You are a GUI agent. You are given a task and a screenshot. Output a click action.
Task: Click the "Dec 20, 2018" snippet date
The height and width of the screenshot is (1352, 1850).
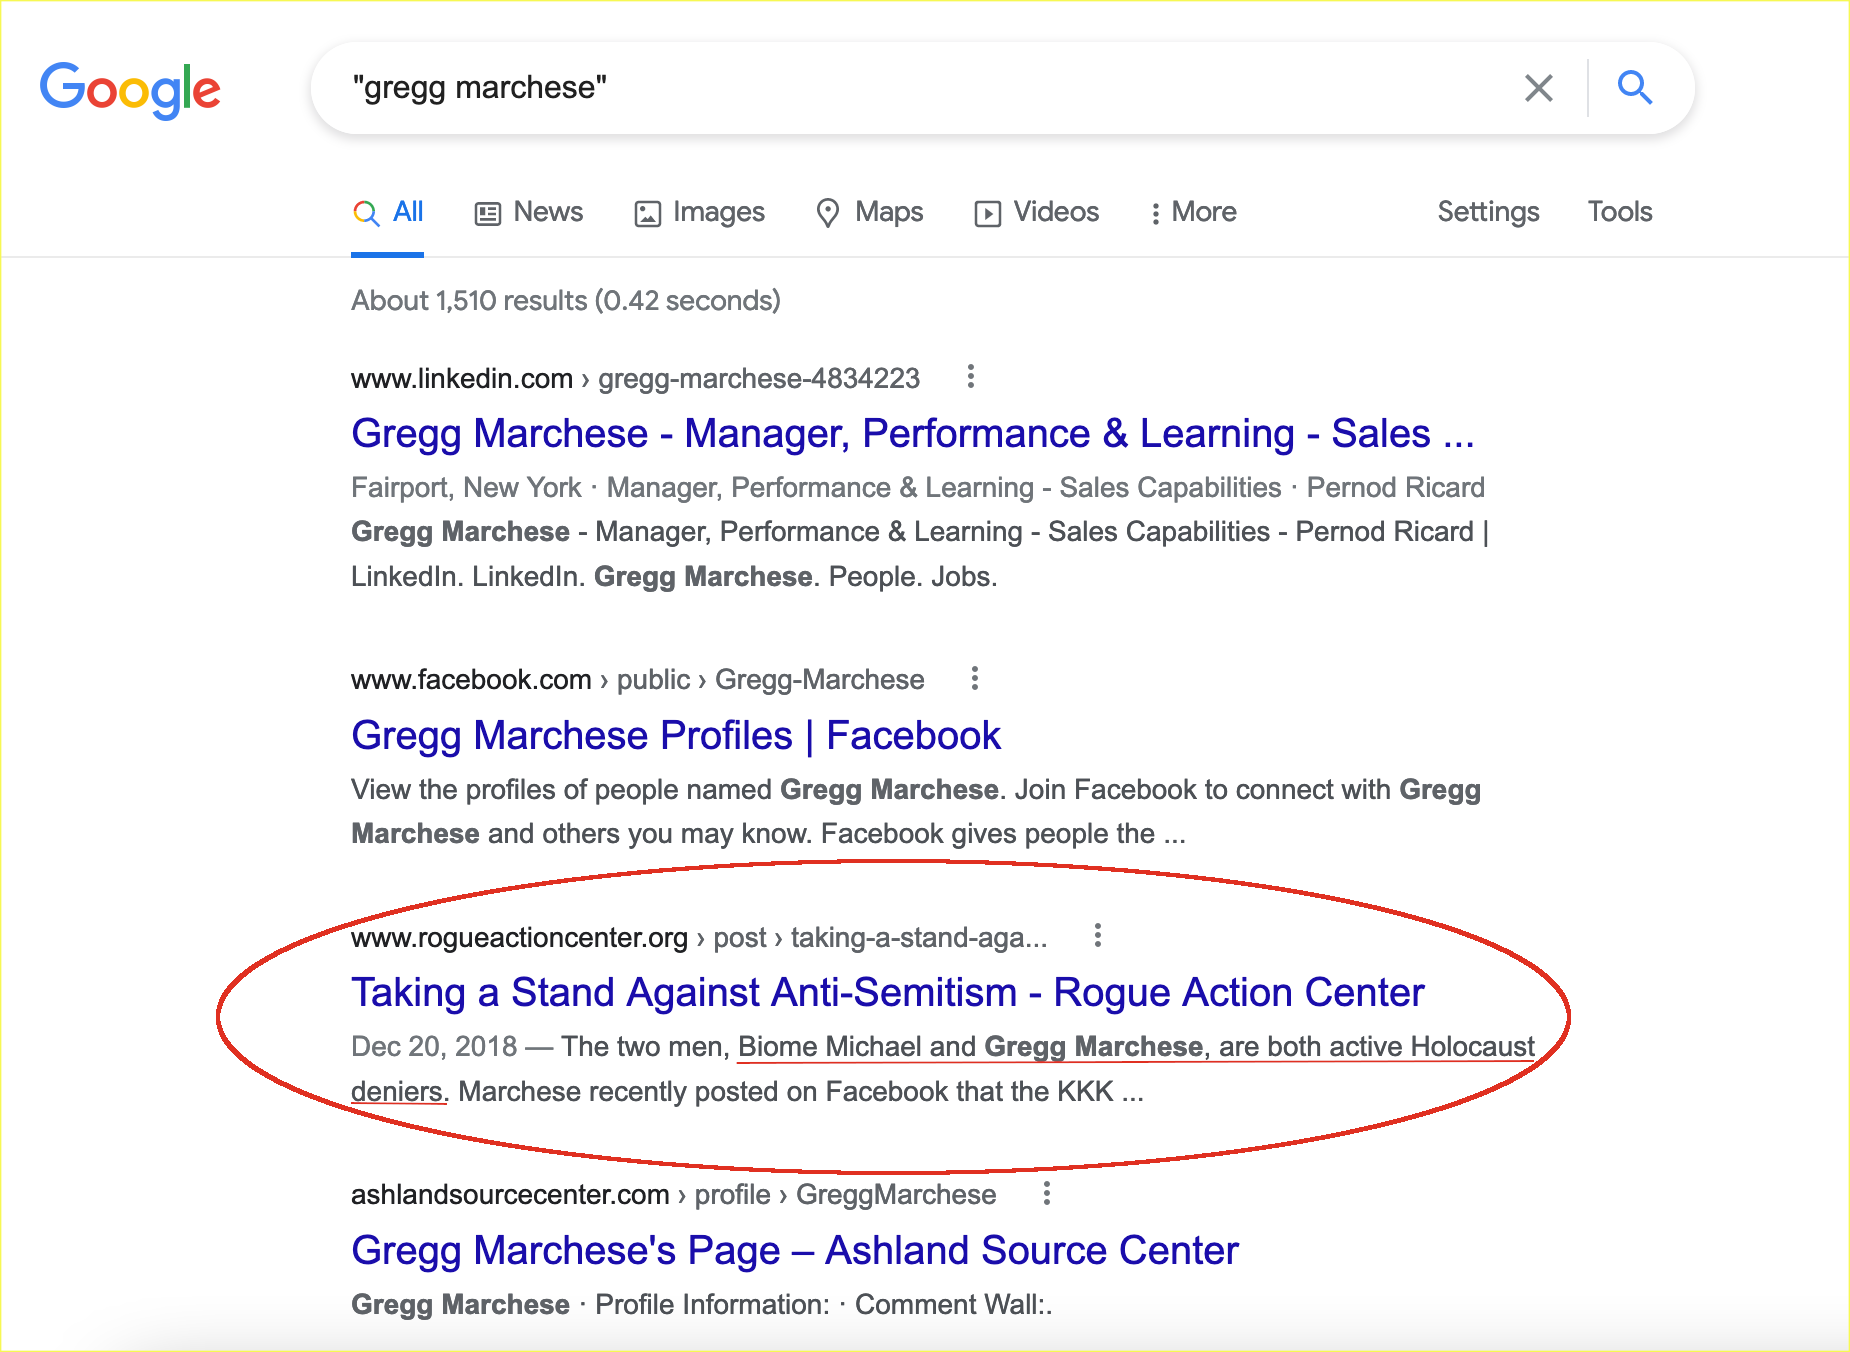(x=434, y=1046)
